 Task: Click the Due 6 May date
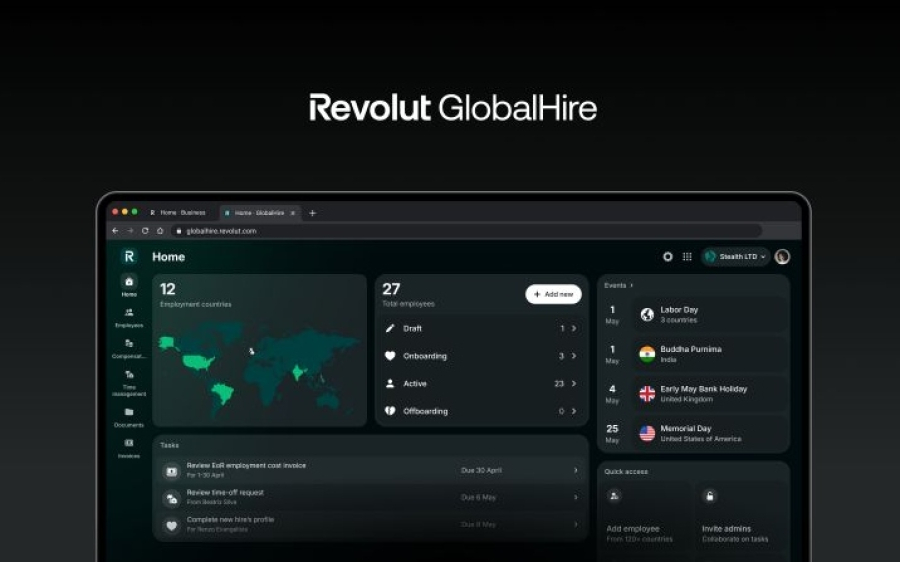pyautogui.click(x=478, y=497)
